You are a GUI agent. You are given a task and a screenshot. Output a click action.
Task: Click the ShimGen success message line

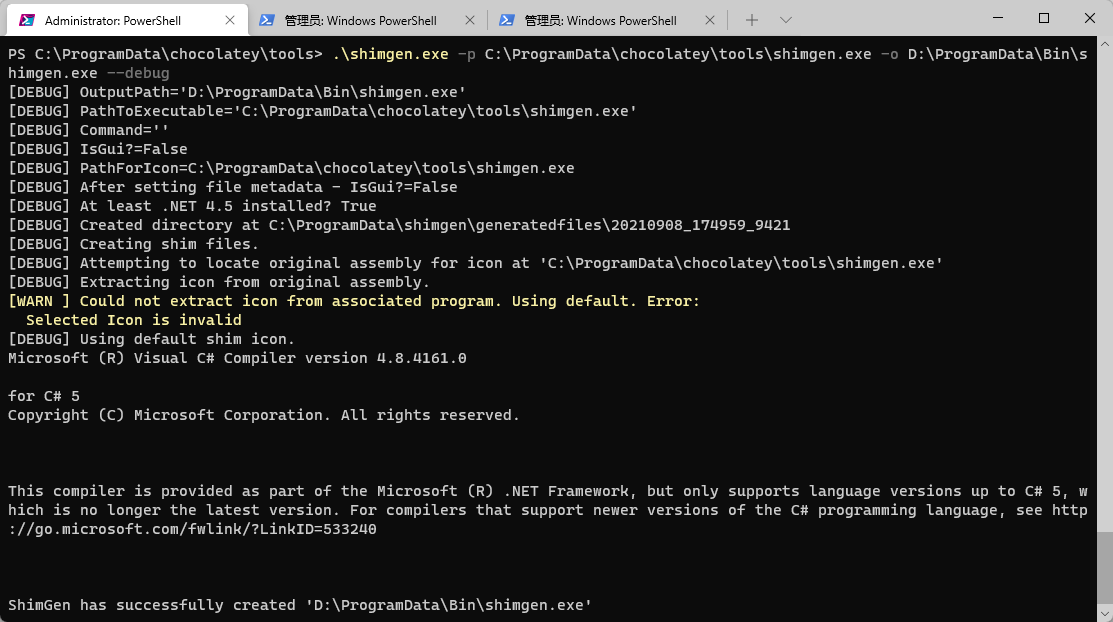300,605
